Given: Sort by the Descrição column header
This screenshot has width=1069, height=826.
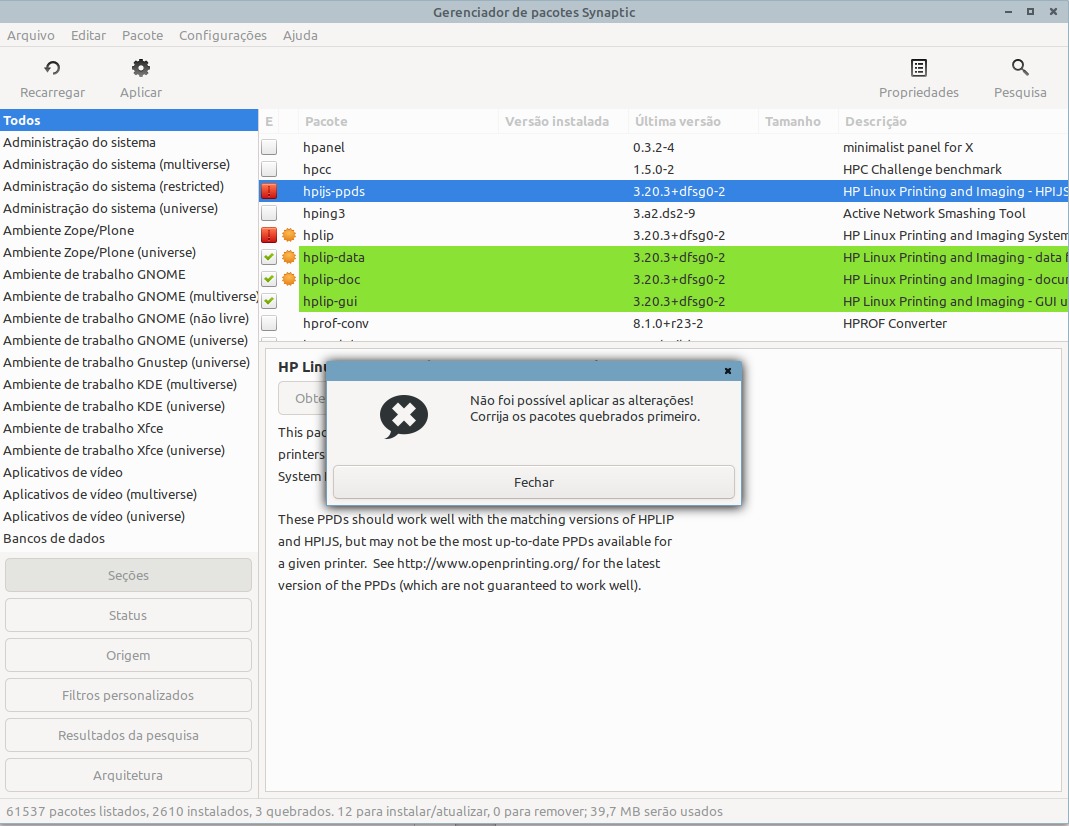Looking at the screenshot, I should (x=953, y=121).
